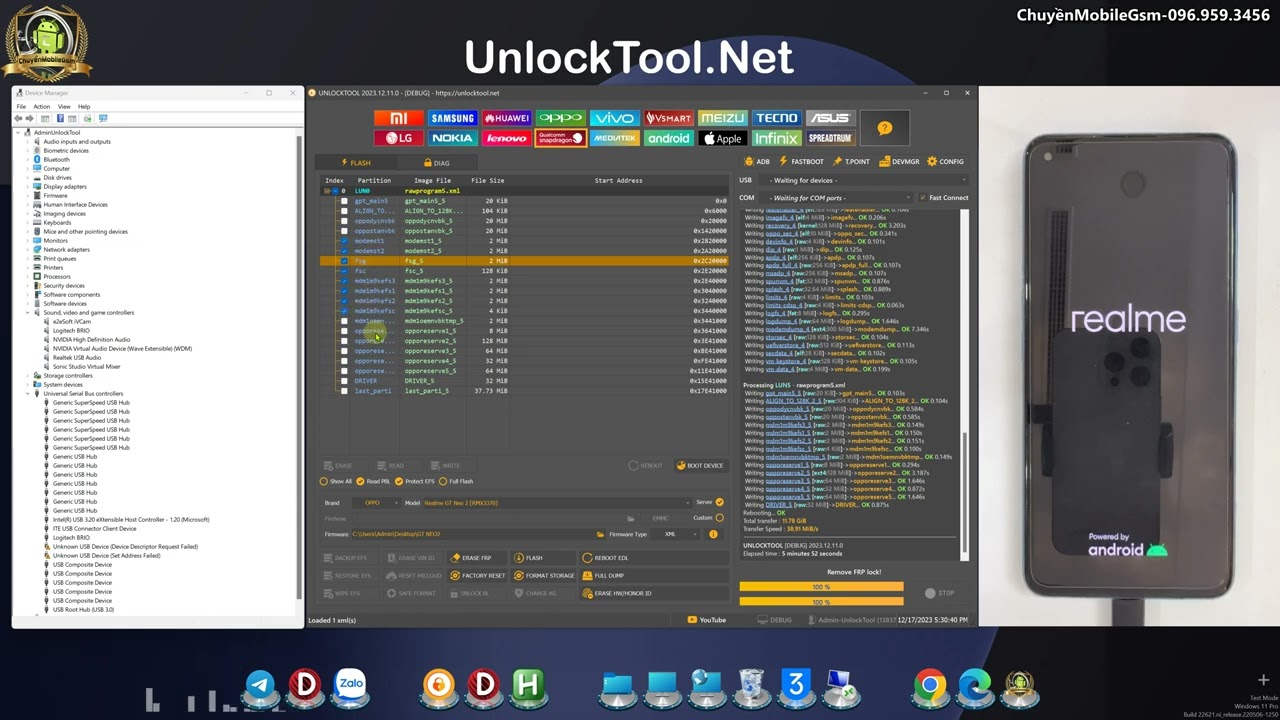Open the T.POINT test point viewer
Screen dimensions: 1280x720
click(852, 161)
